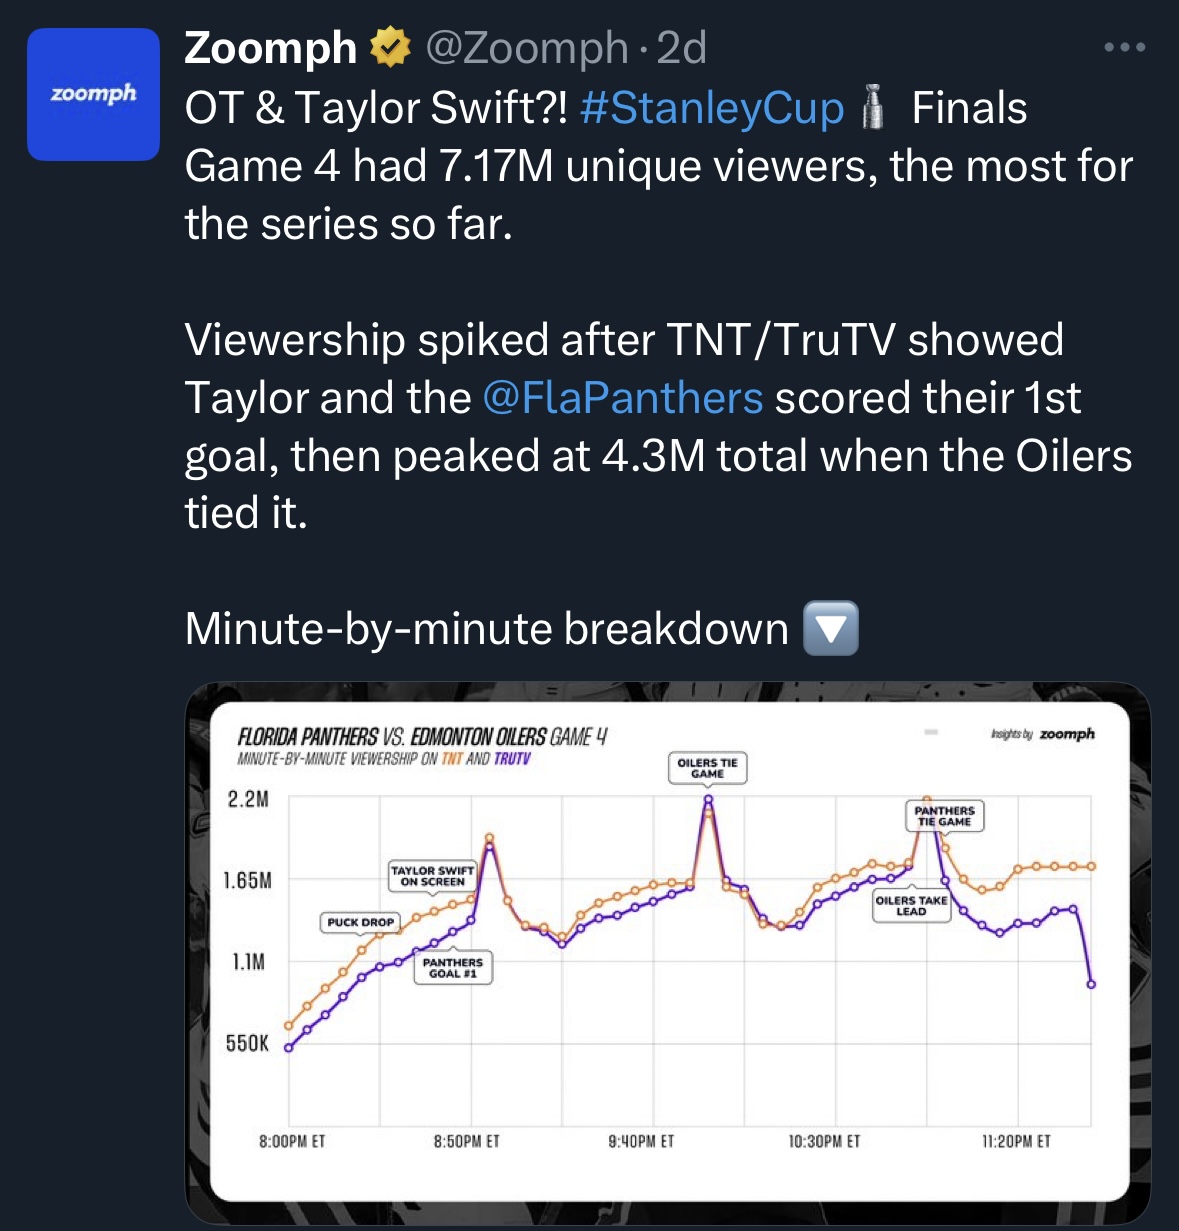
Task: Click the blue down-arrow emoji after breakdown
Action: click(x=831, y=628)
